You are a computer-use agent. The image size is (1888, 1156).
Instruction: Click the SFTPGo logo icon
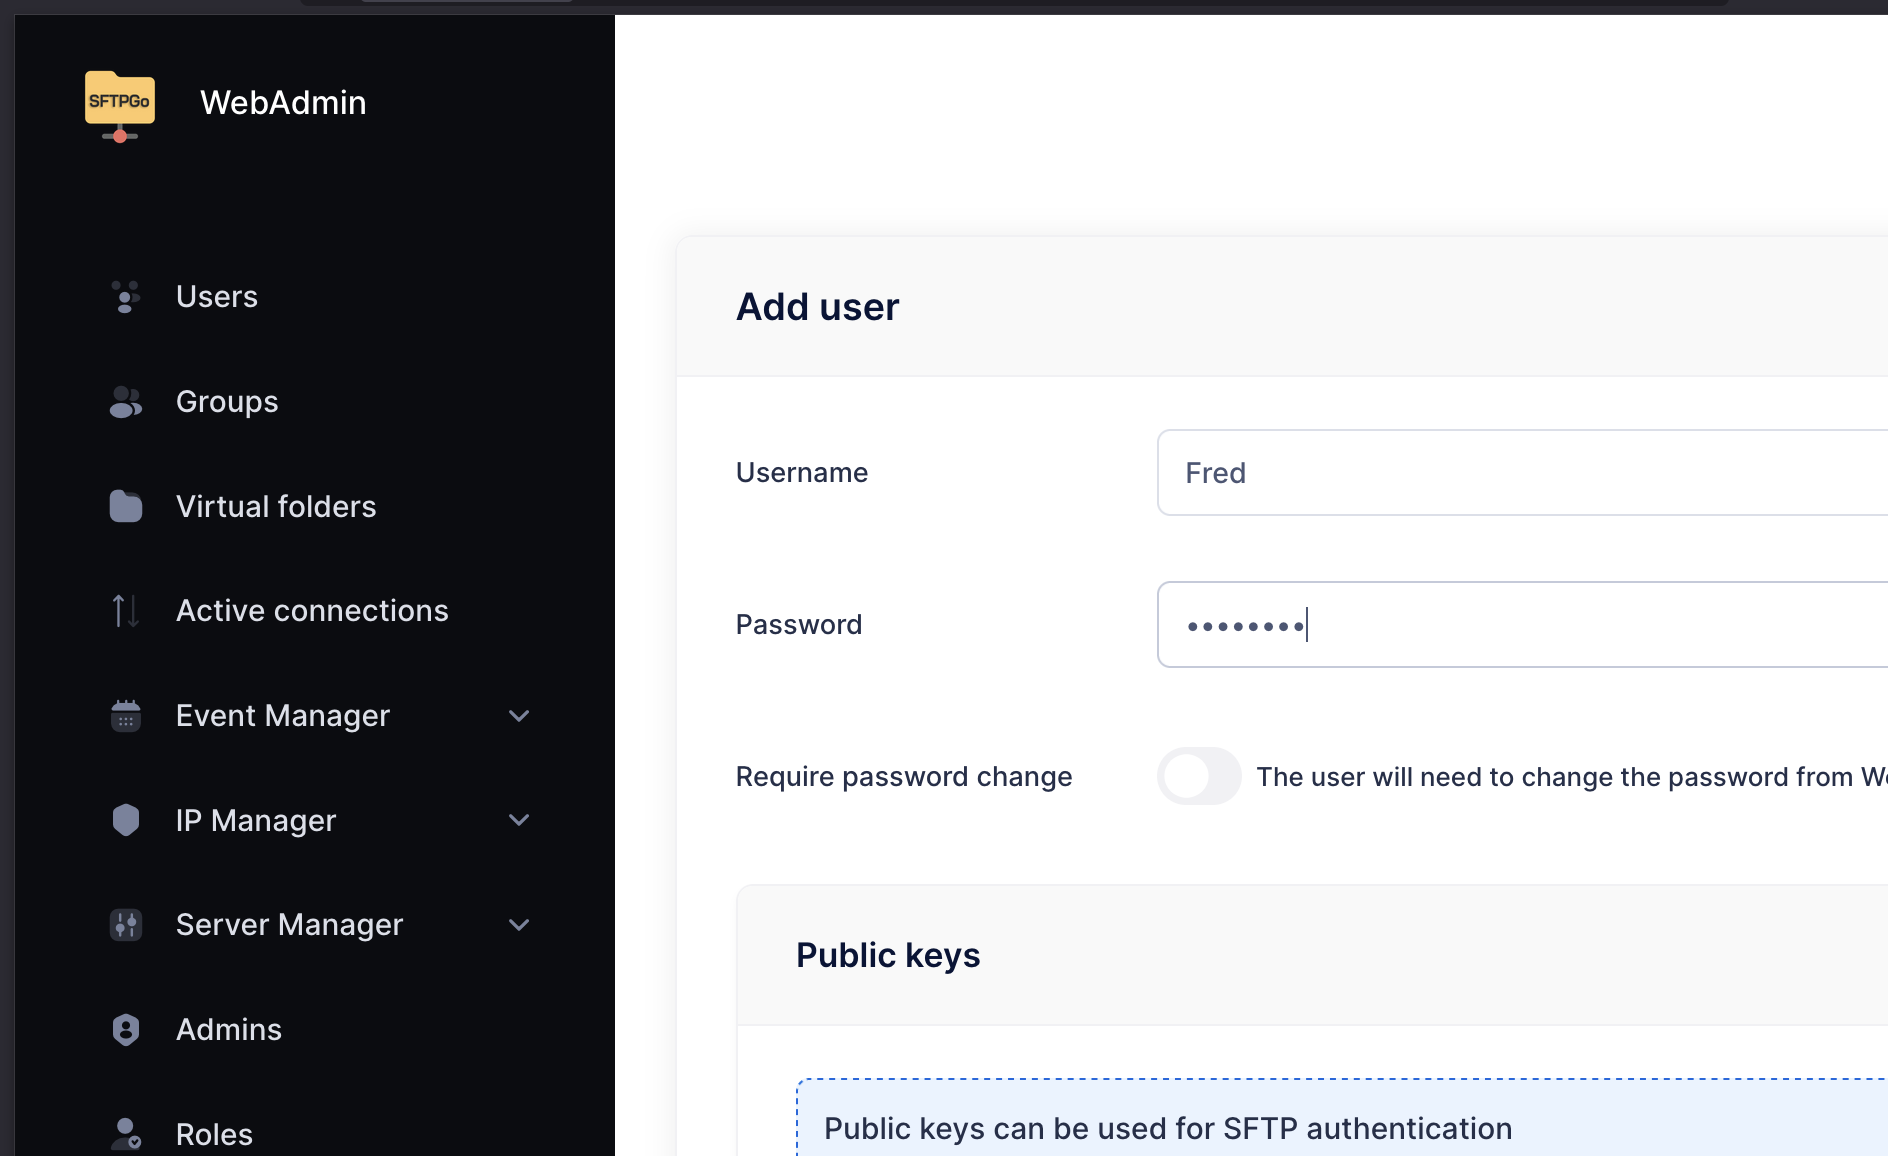(x=120, y=105)
